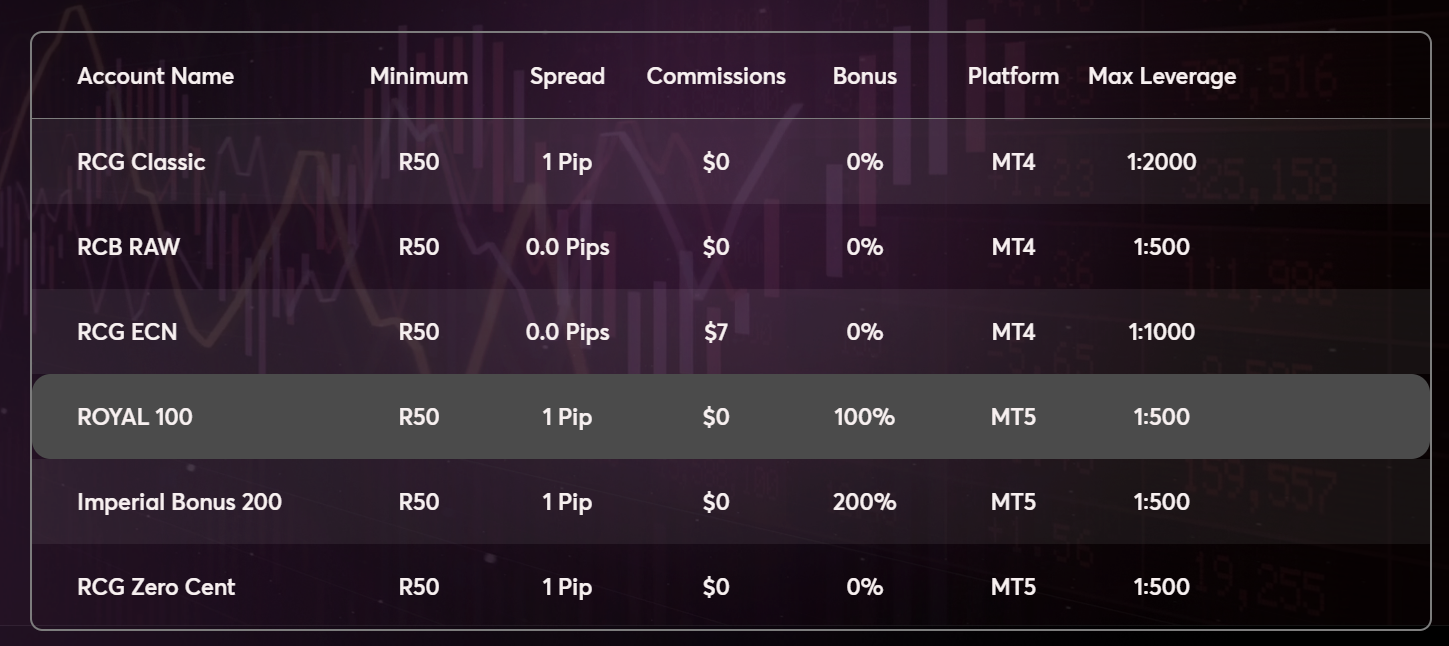The width and height of the screenshot is (1449, 646).
Task: Click the RCB RAW account name
Action: (129, 247)
